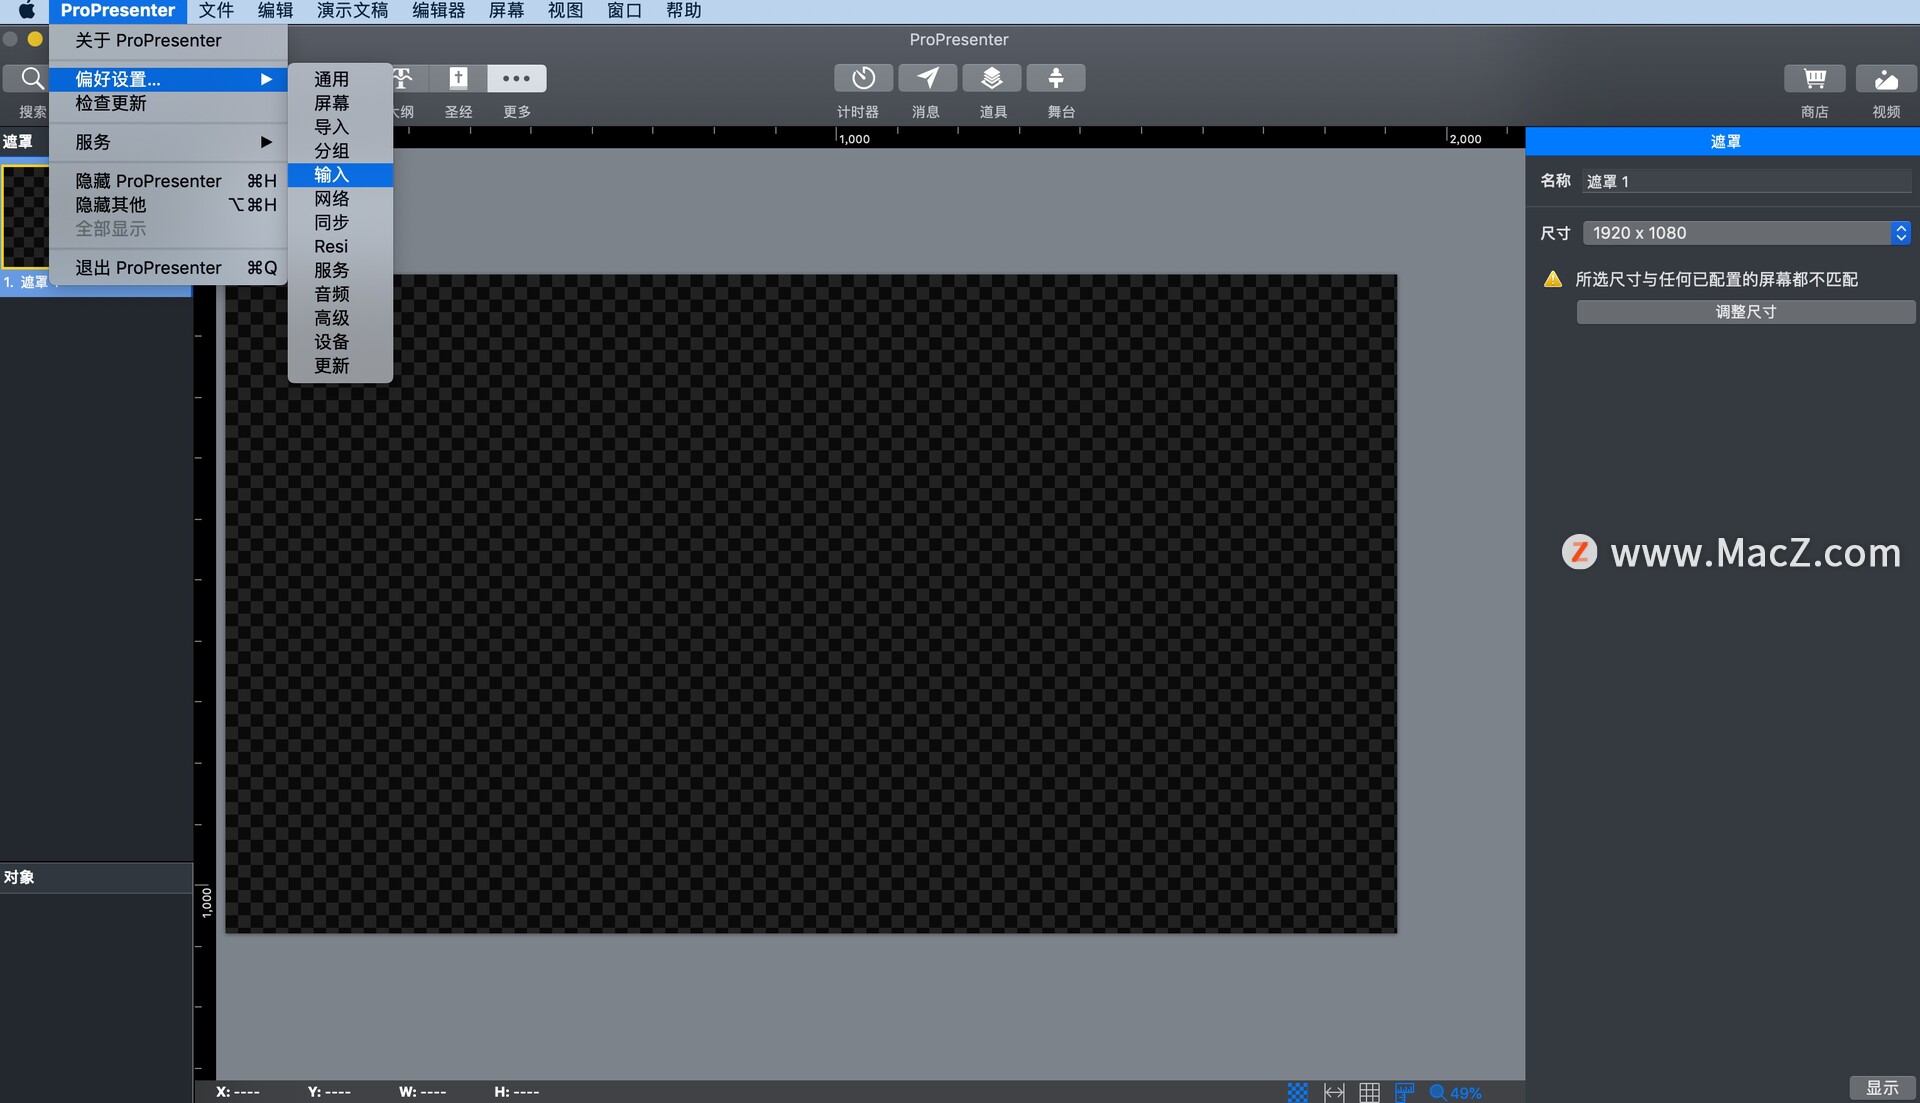Image resolution: width=1920 pixels, height=1103 pixels.
Task: Select 关于 ProPresenter menu entry
Action: (x=168, y=40)
